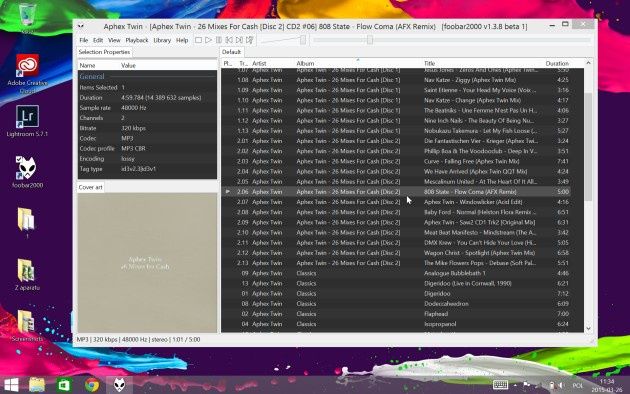Click the now-playing arrow on track 2.06
The image size is (630, 394).
point(228,192)
